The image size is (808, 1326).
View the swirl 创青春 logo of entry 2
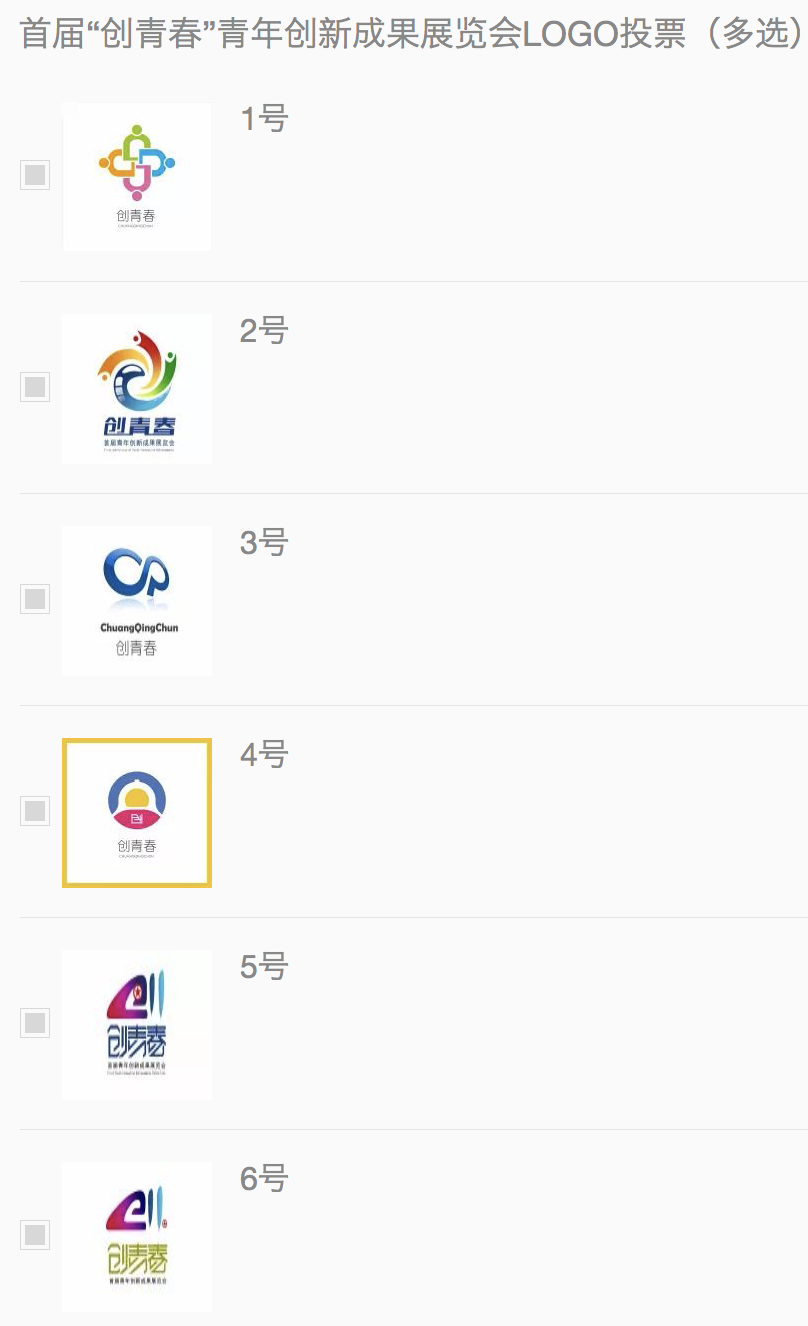137,389
